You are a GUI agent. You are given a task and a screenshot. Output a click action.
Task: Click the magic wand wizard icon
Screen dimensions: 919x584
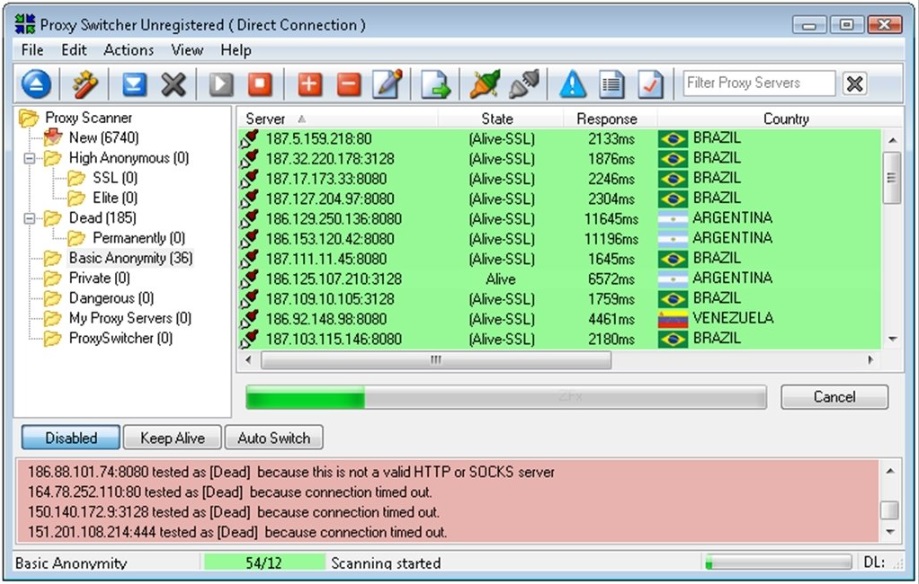point(86,85)
